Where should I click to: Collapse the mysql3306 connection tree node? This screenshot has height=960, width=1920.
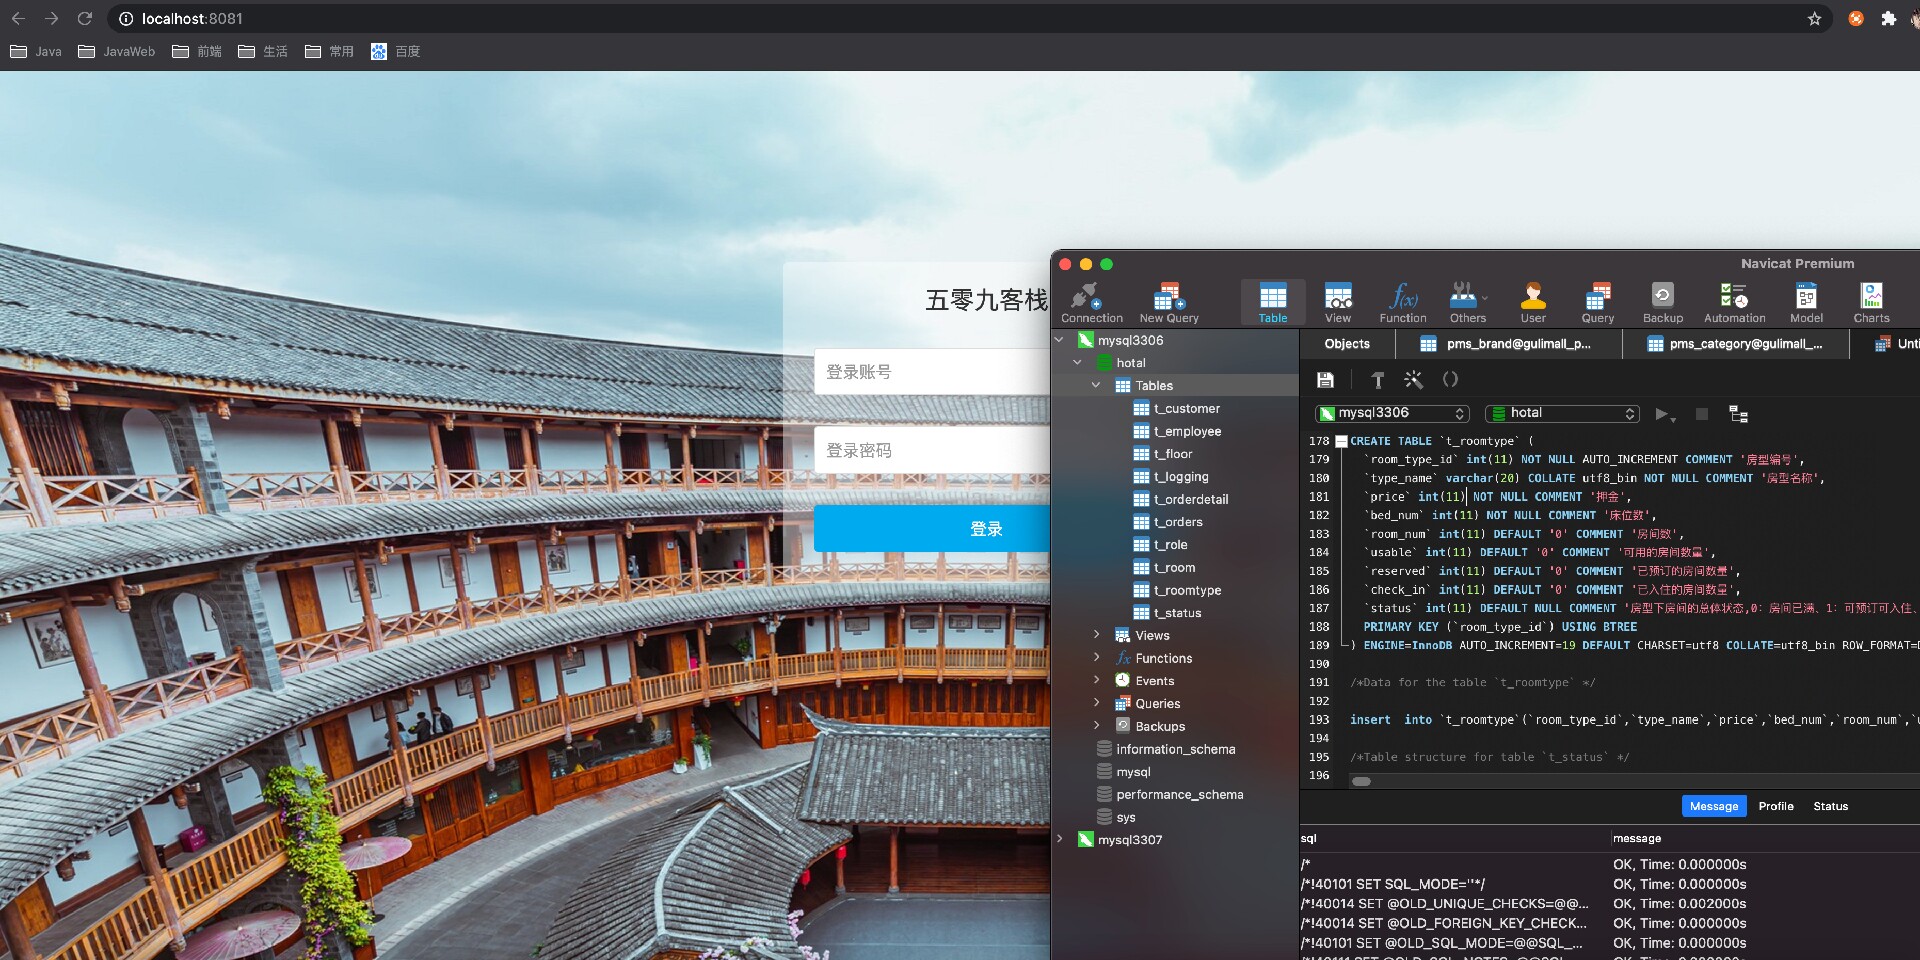pos(1059,340)
